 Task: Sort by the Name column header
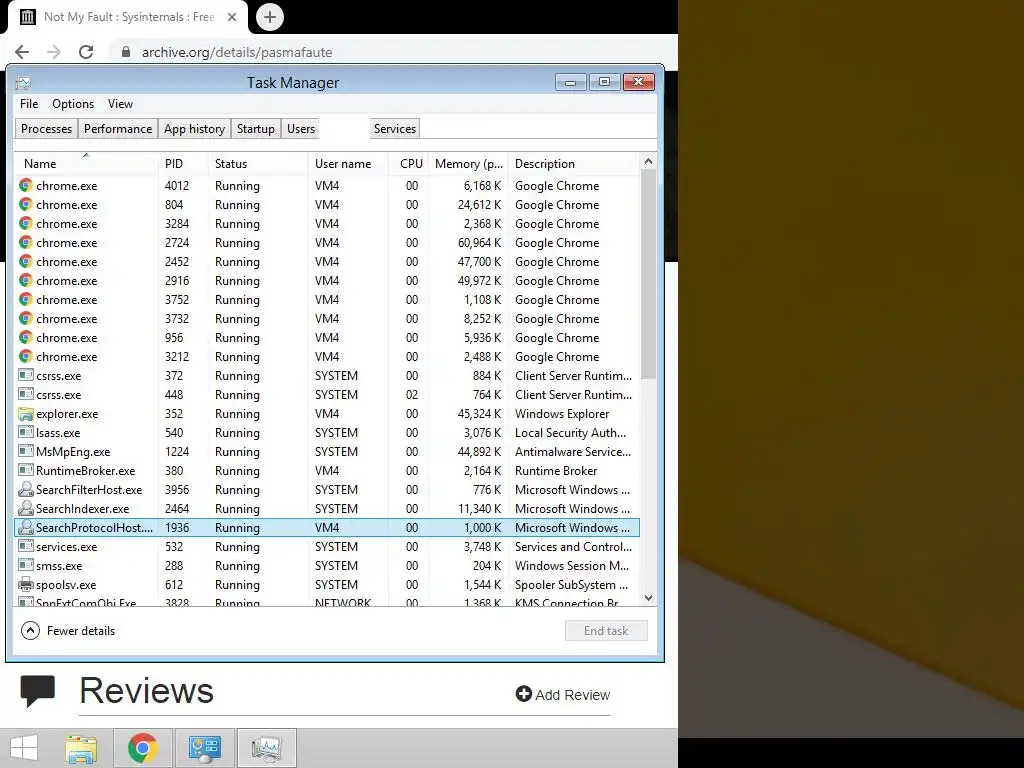tap(86, 164)
